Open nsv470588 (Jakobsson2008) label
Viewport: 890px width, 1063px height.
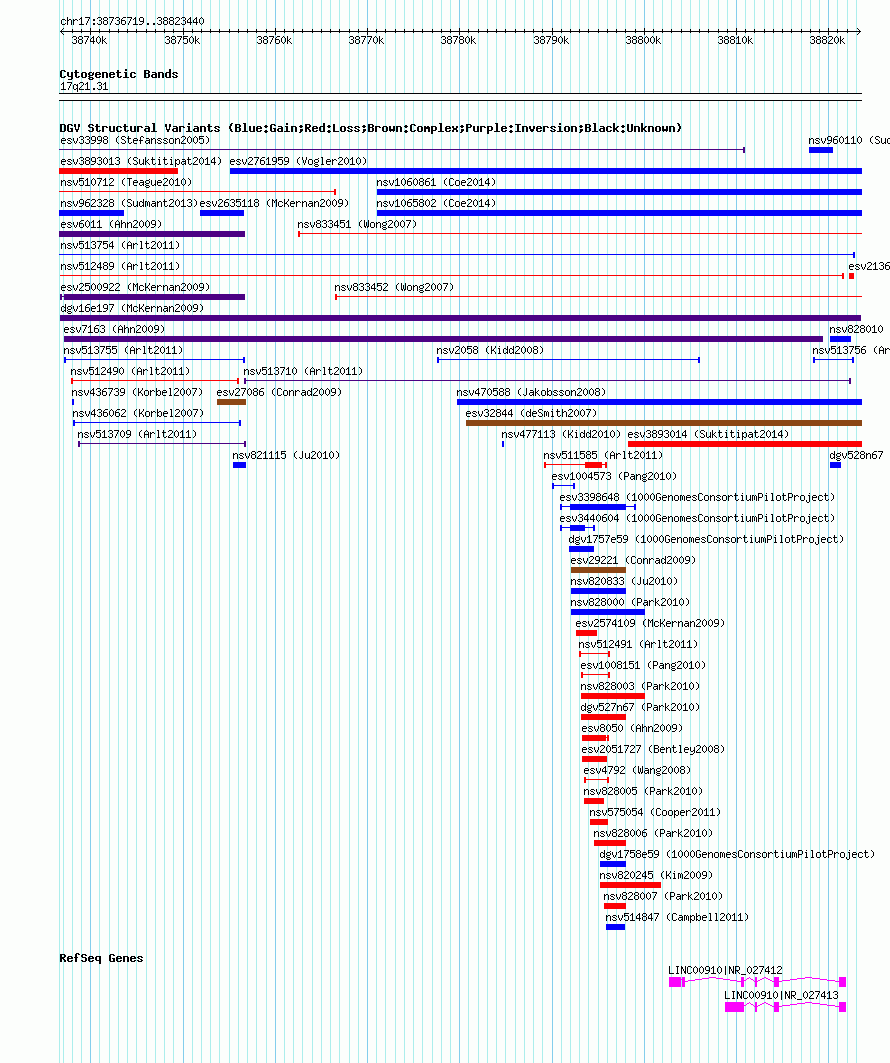(x=531, y=393)
